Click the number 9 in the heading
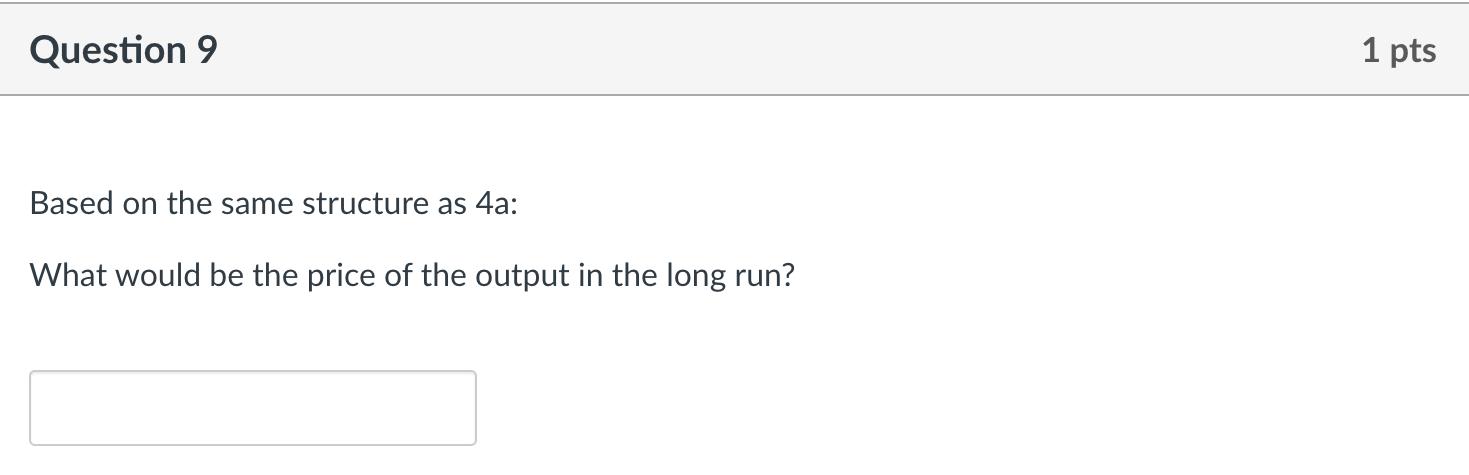The height and width of the screenshot is (475, 1469). 206,50
